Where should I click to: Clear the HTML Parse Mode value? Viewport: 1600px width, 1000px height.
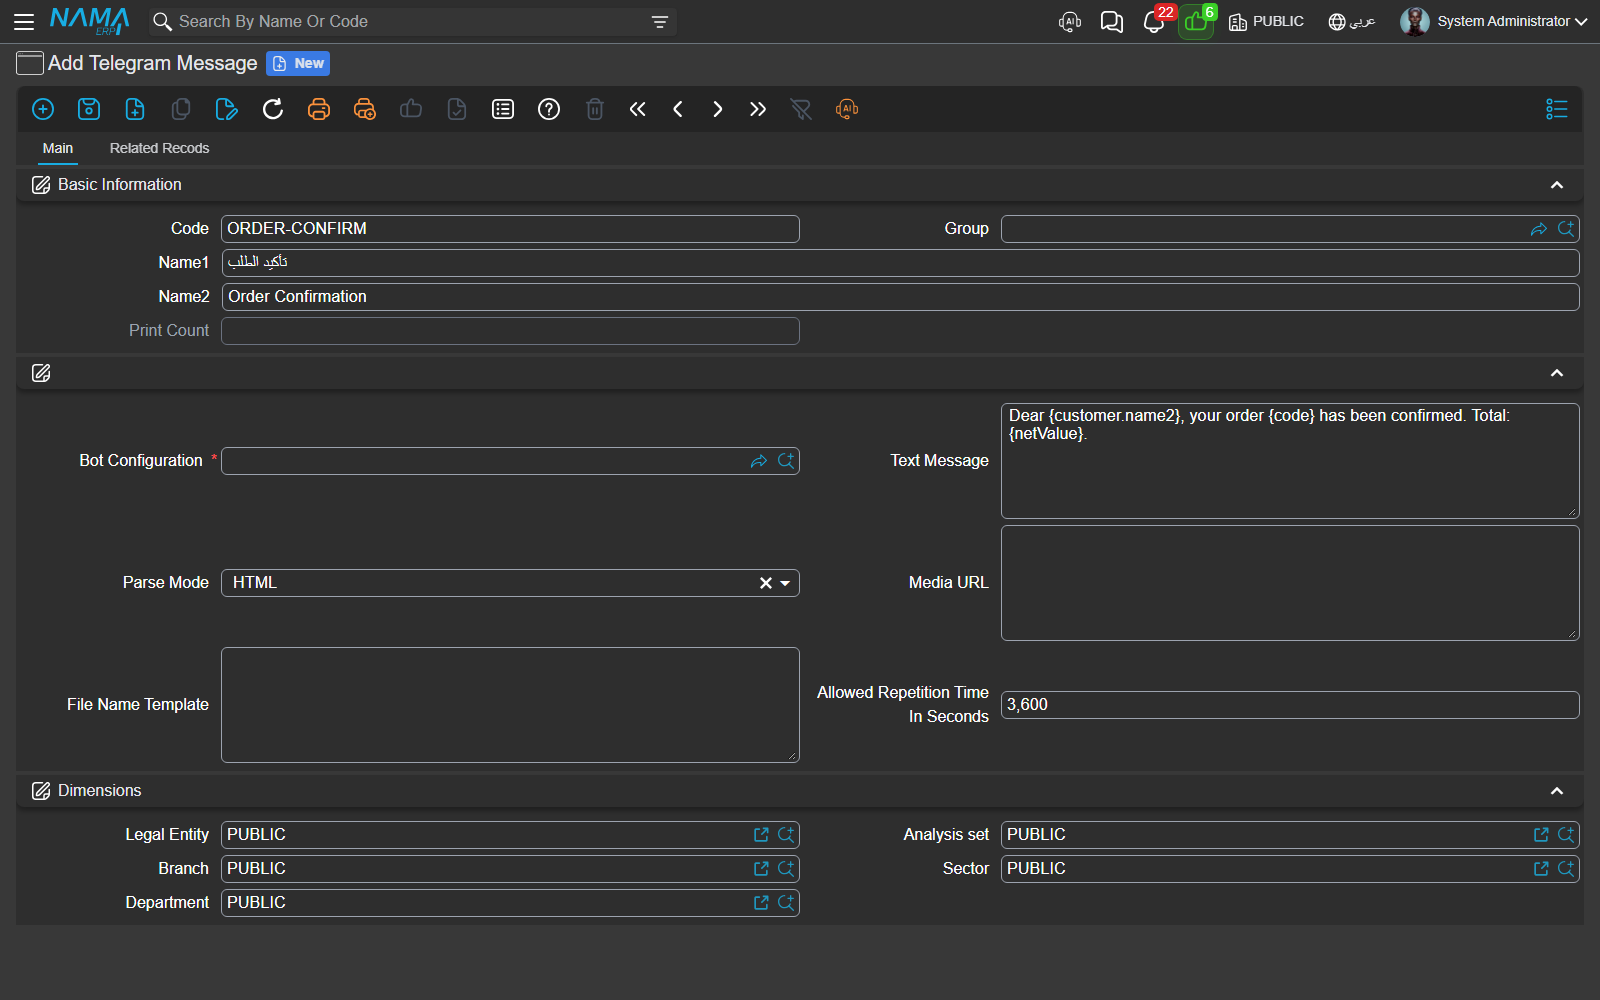click(x=766, y=583)
